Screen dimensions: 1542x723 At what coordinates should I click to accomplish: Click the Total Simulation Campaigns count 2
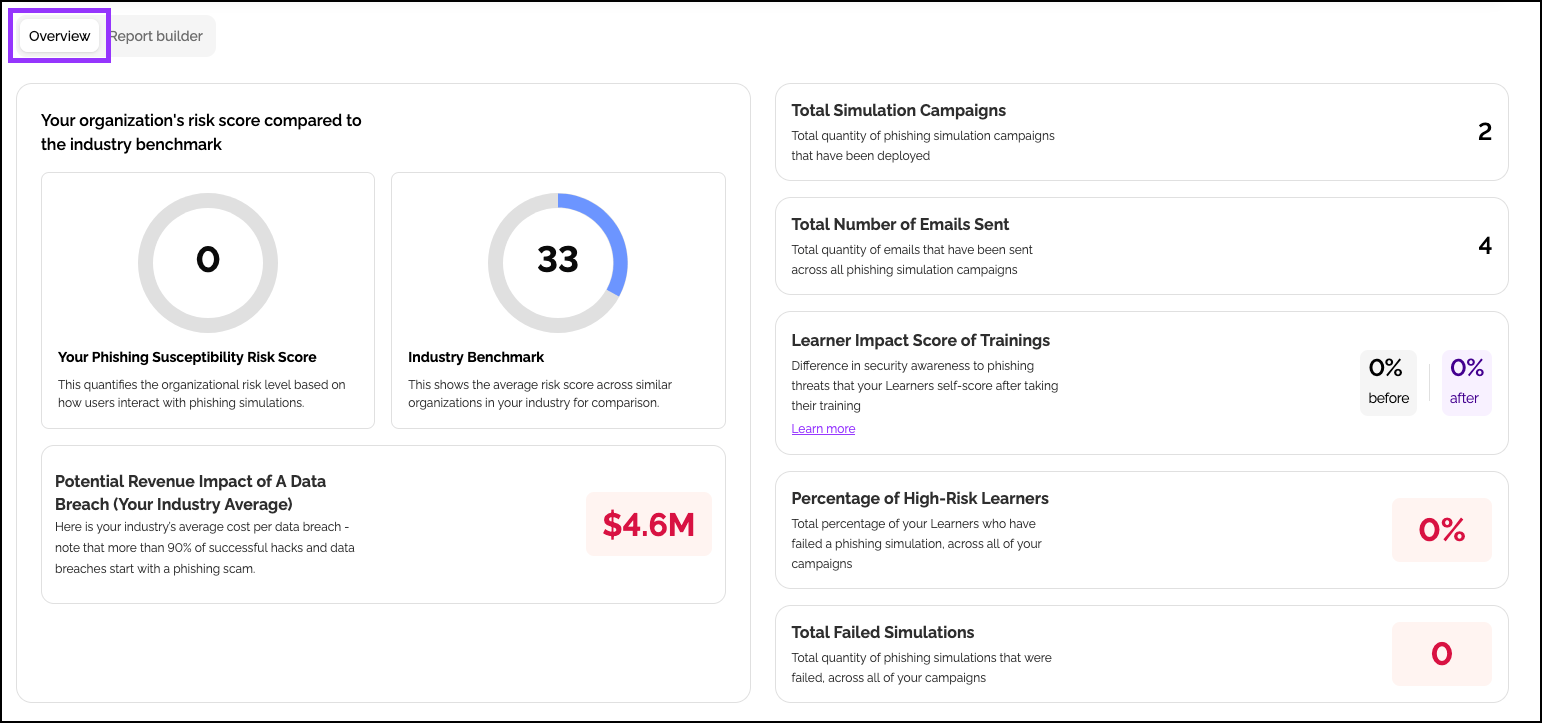[1484, 132]
